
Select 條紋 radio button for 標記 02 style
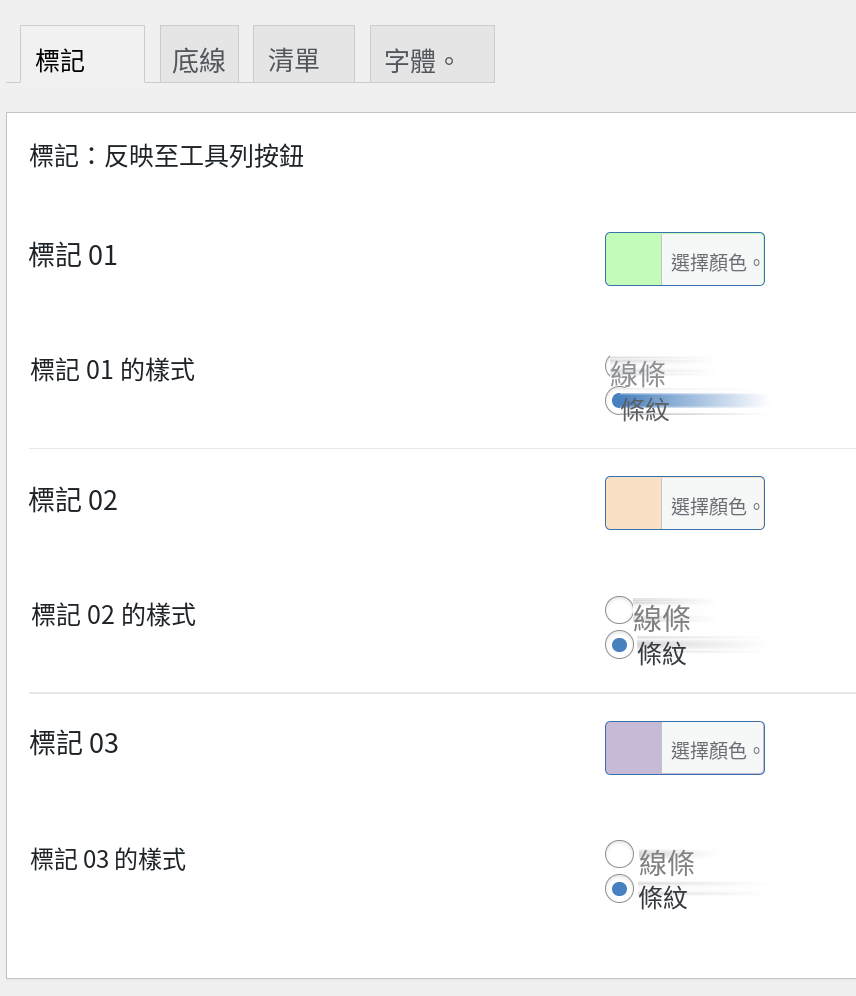point(619,645)
